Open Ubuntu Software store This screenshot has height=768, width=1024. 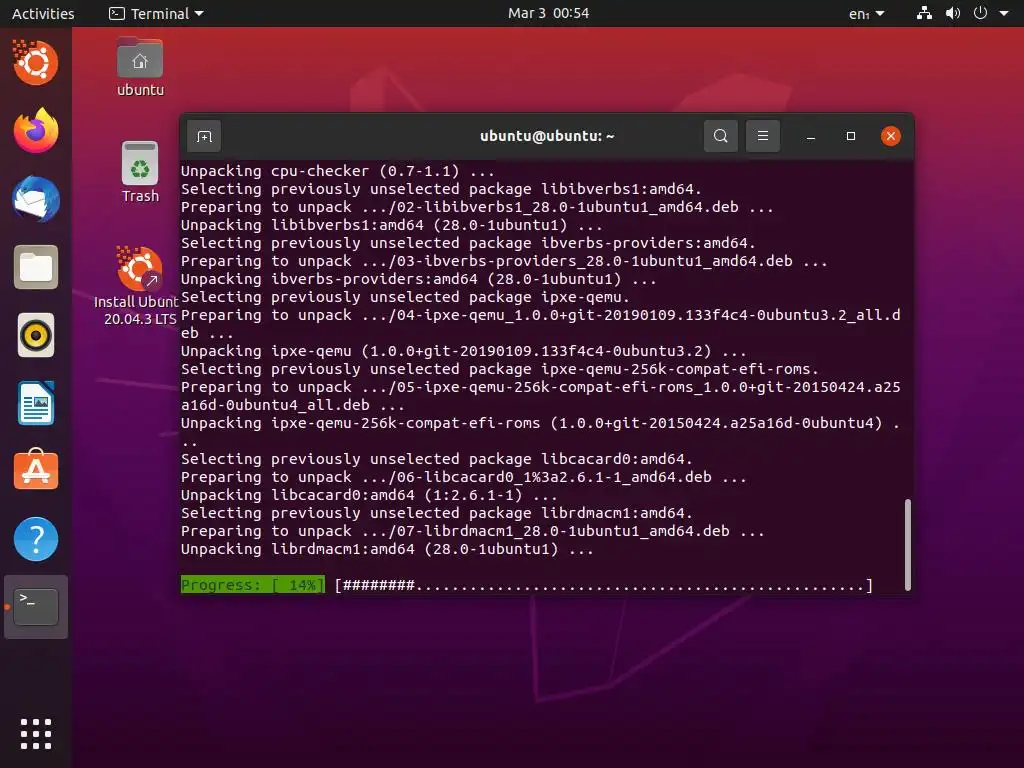coord(36,470)
